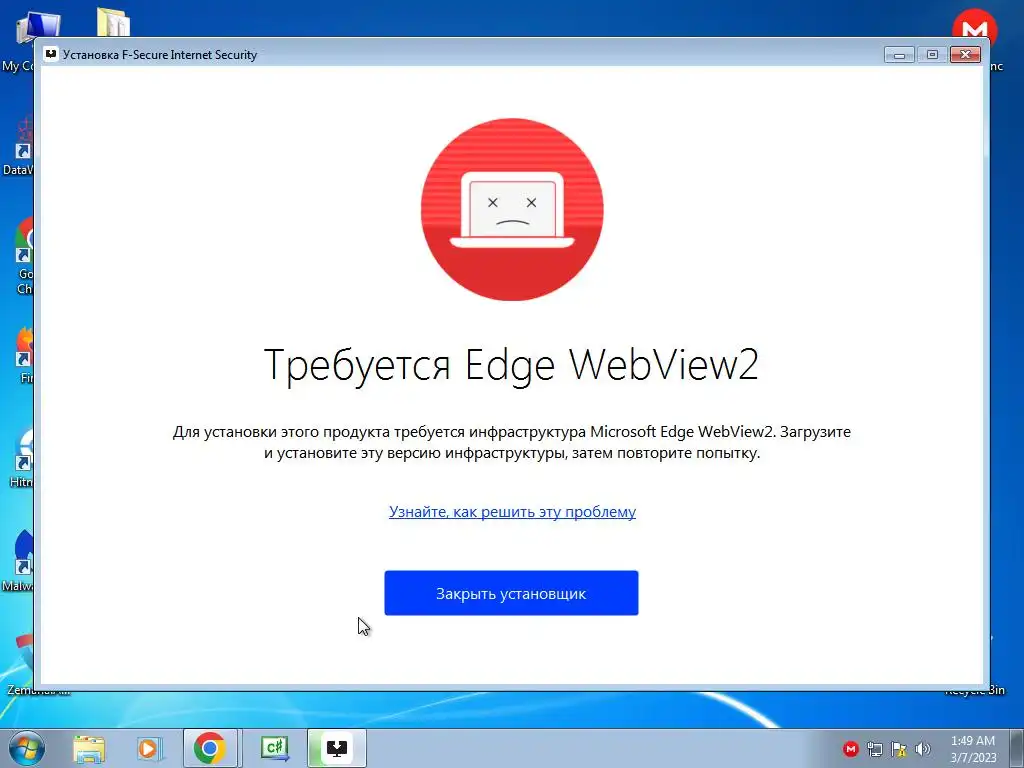Image resolution: width=1024 pixels, height=768 pixels.
Task: Open the Узнайте, как решить эту проблему link
Action: point(512,512)
